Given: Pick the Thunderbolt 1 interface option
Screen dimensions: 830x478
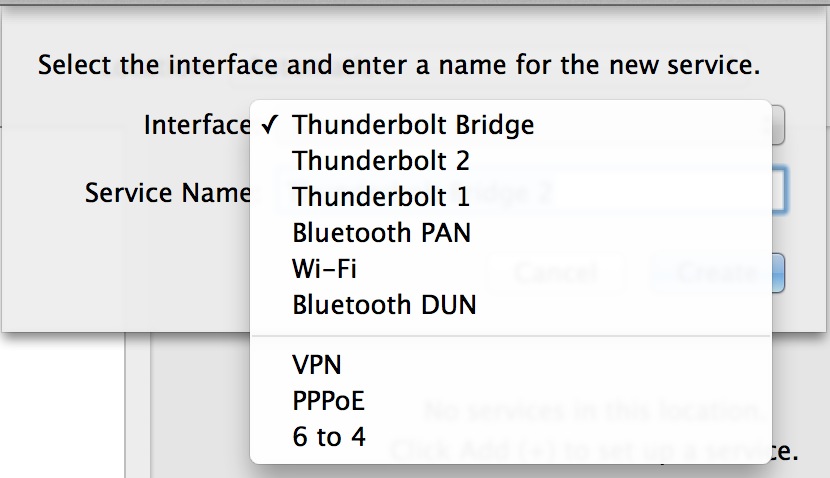Looking at the screenshot, I should [x=381, y=197].
